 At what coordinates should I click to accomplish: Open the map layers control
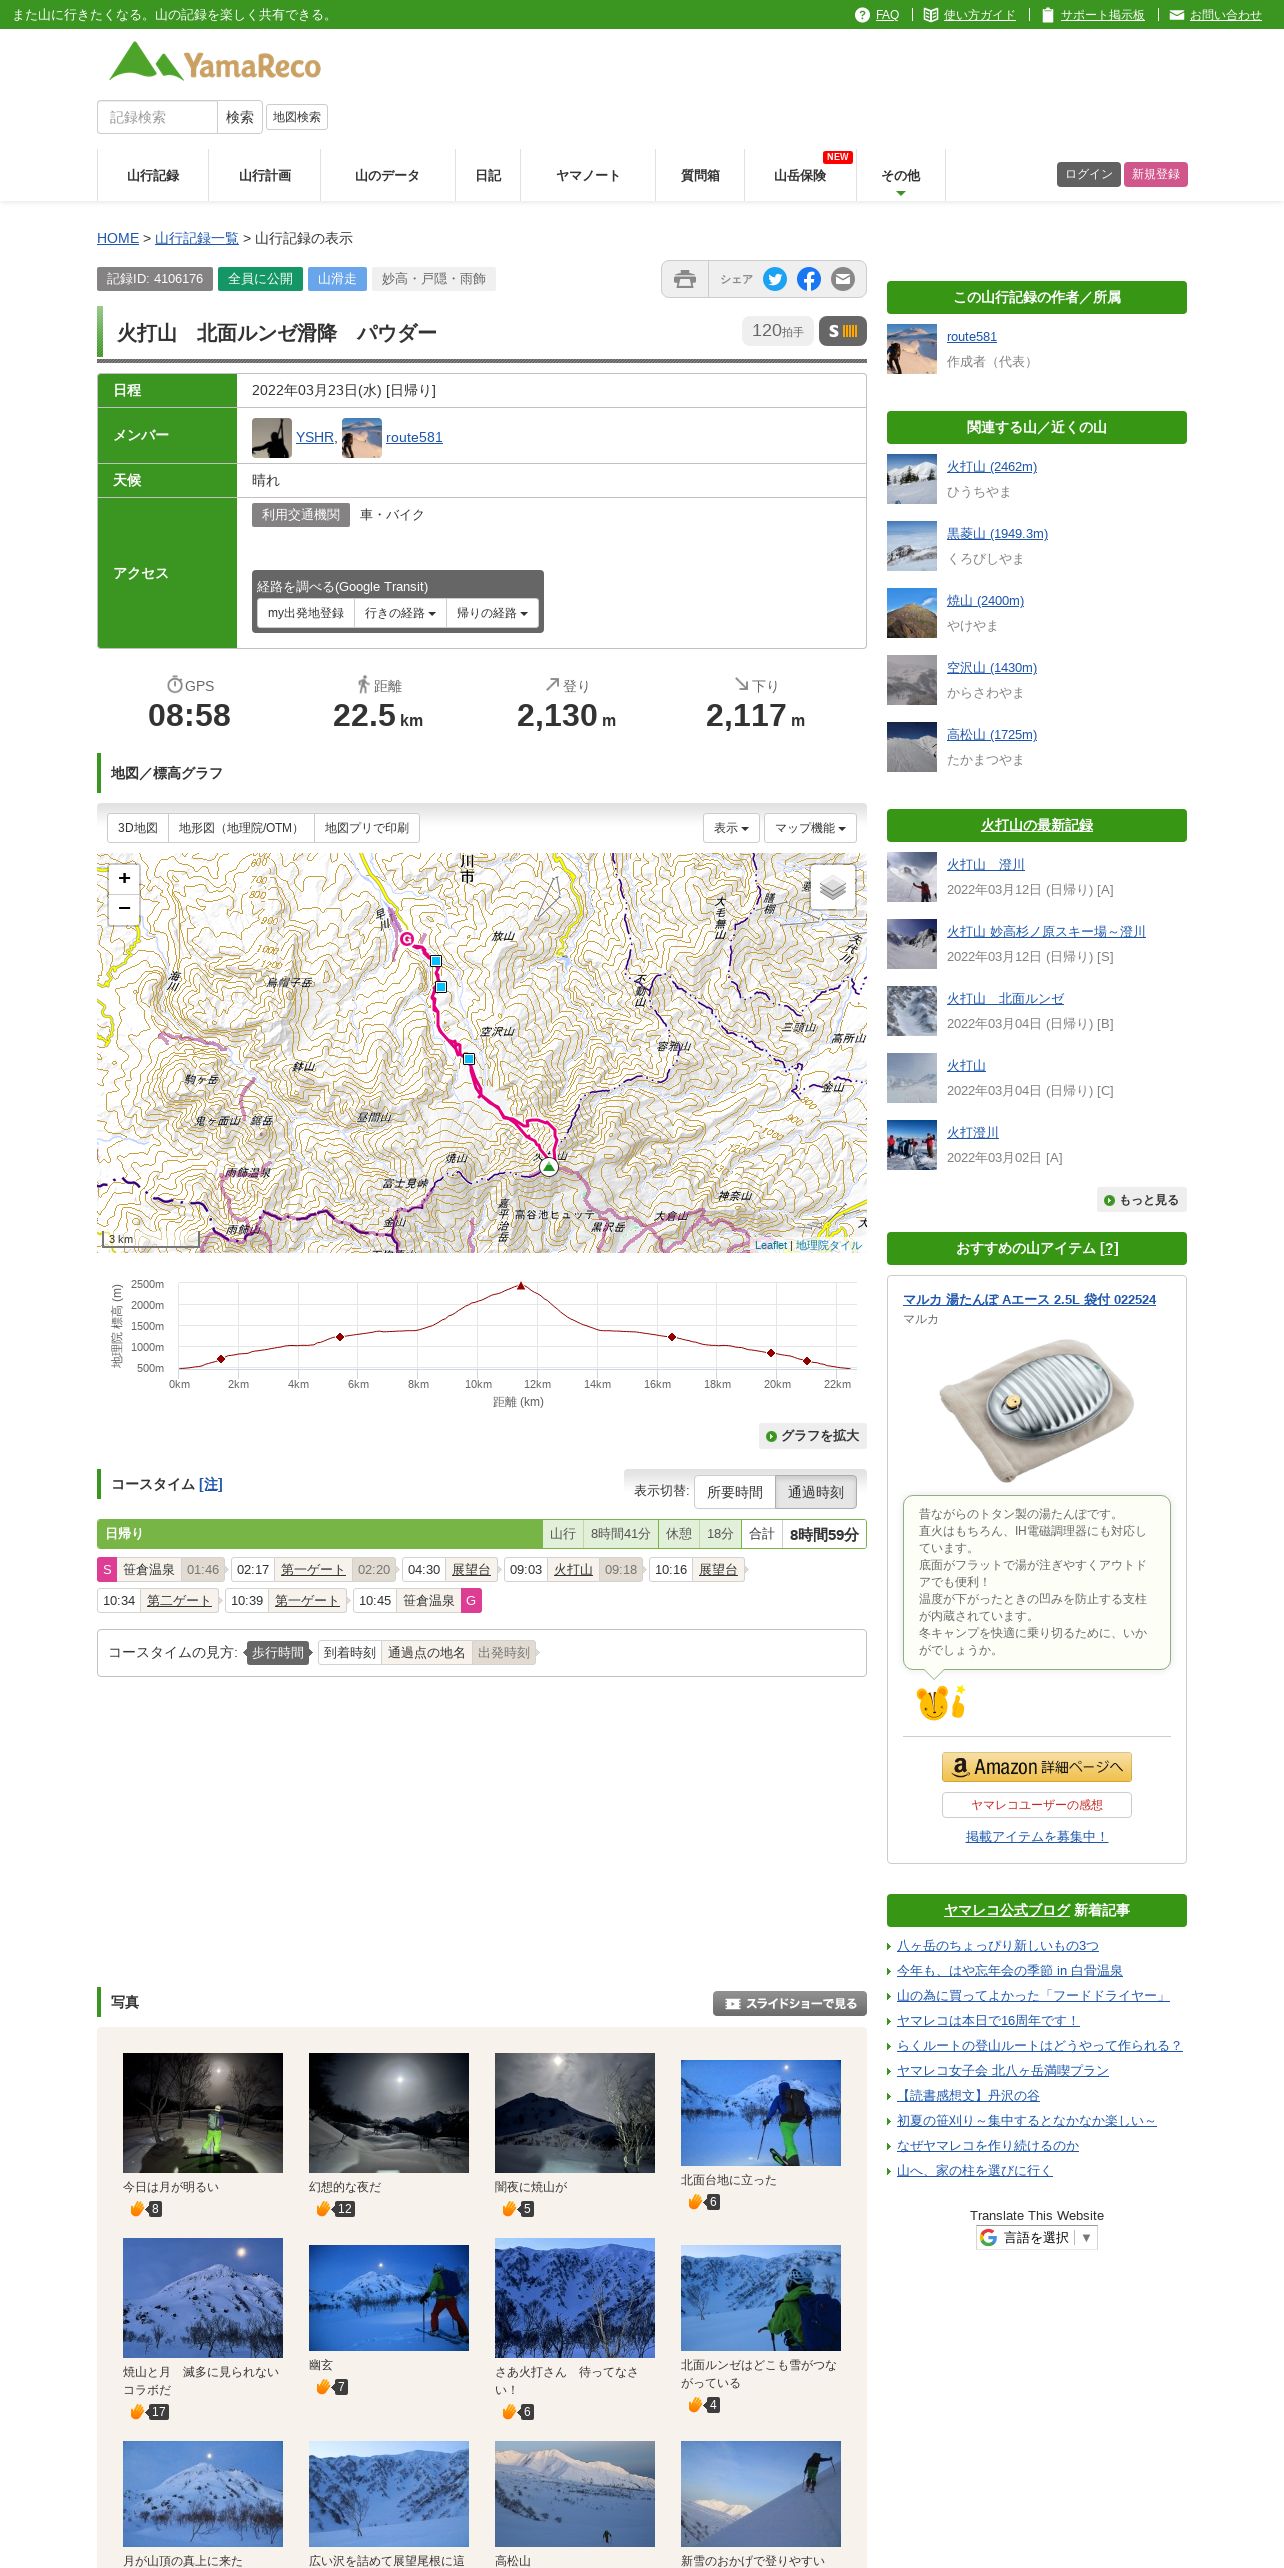click(x=832, y=887)
